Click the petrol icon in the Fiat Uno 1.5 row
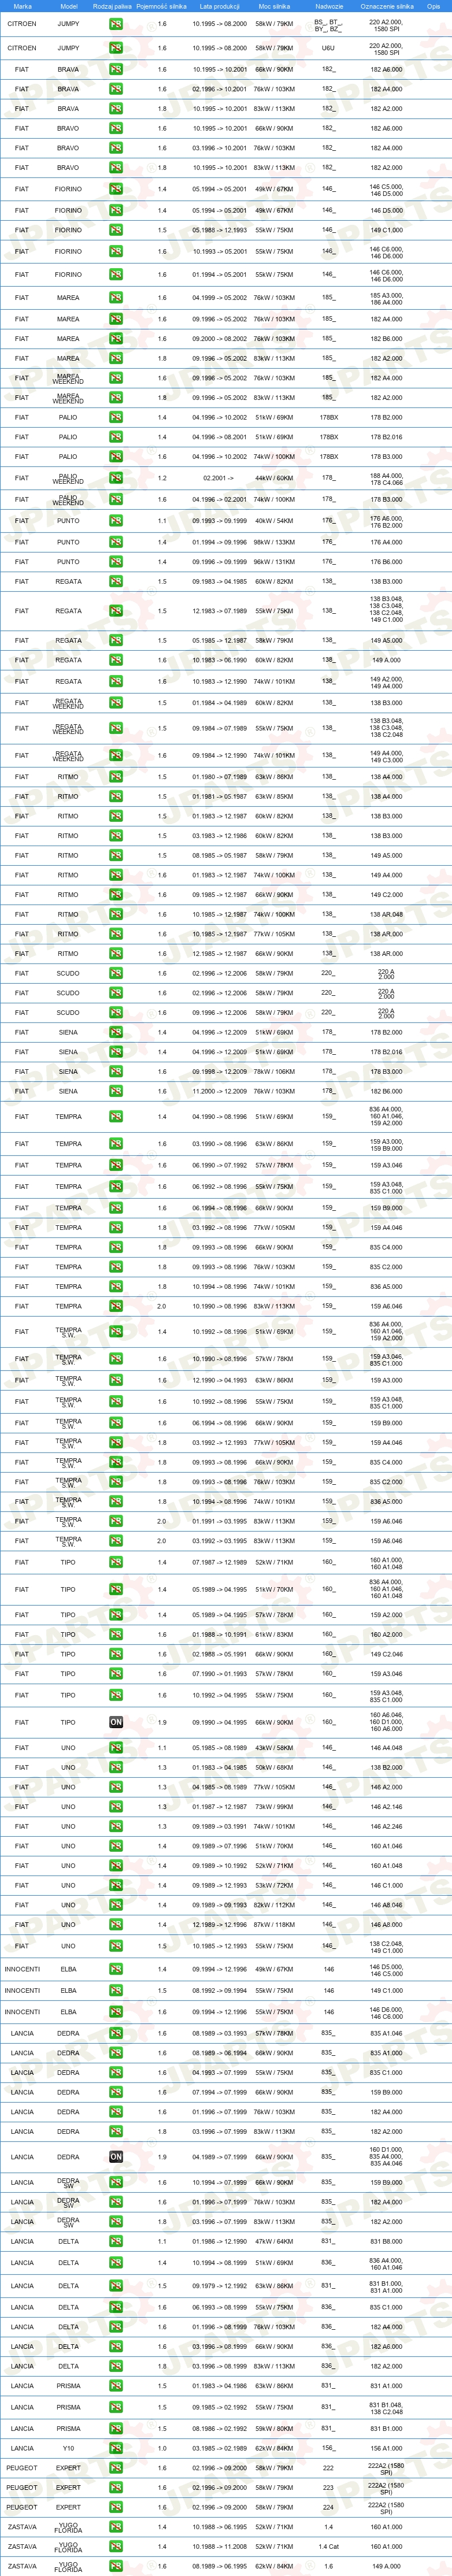 116,1946
